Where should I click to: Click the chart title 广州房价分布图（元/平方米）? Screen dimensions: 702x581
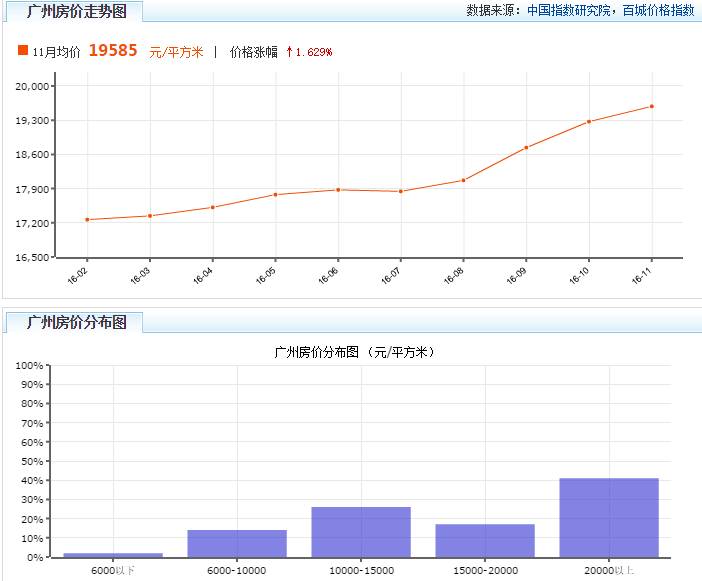click(355, 352)
